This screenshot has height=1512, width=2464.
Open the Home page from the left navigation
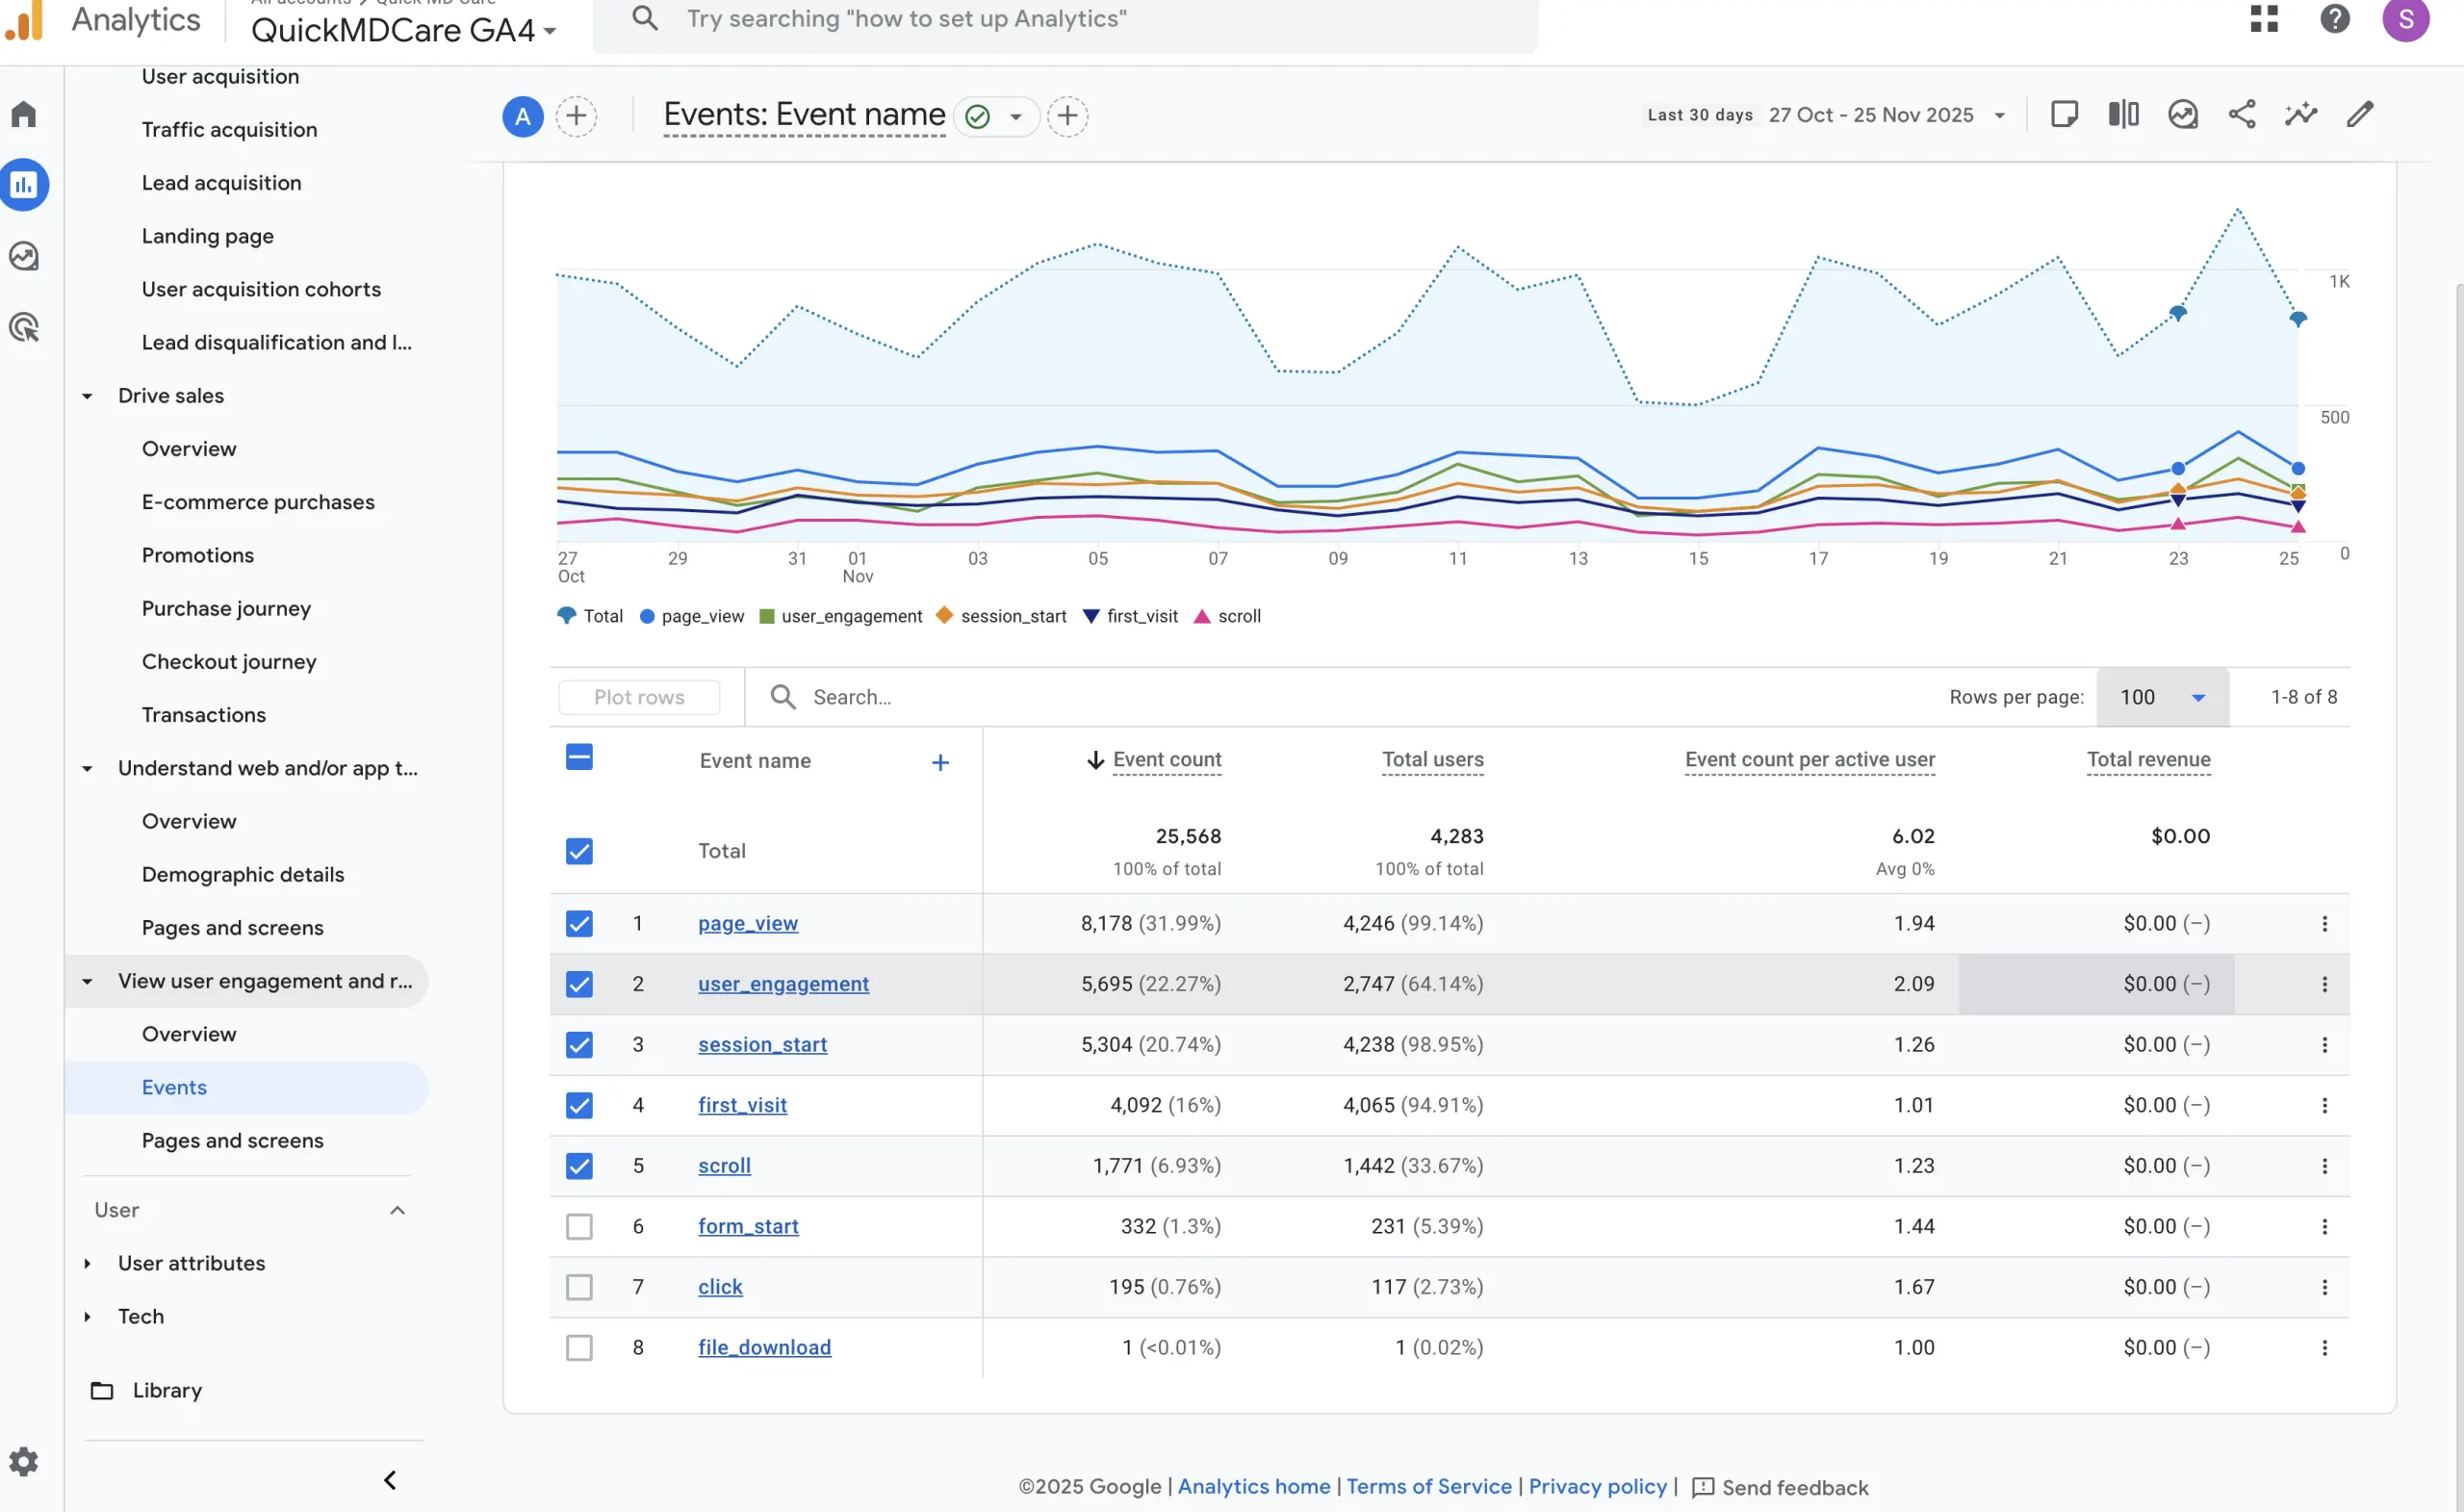[x=24, y=114]
